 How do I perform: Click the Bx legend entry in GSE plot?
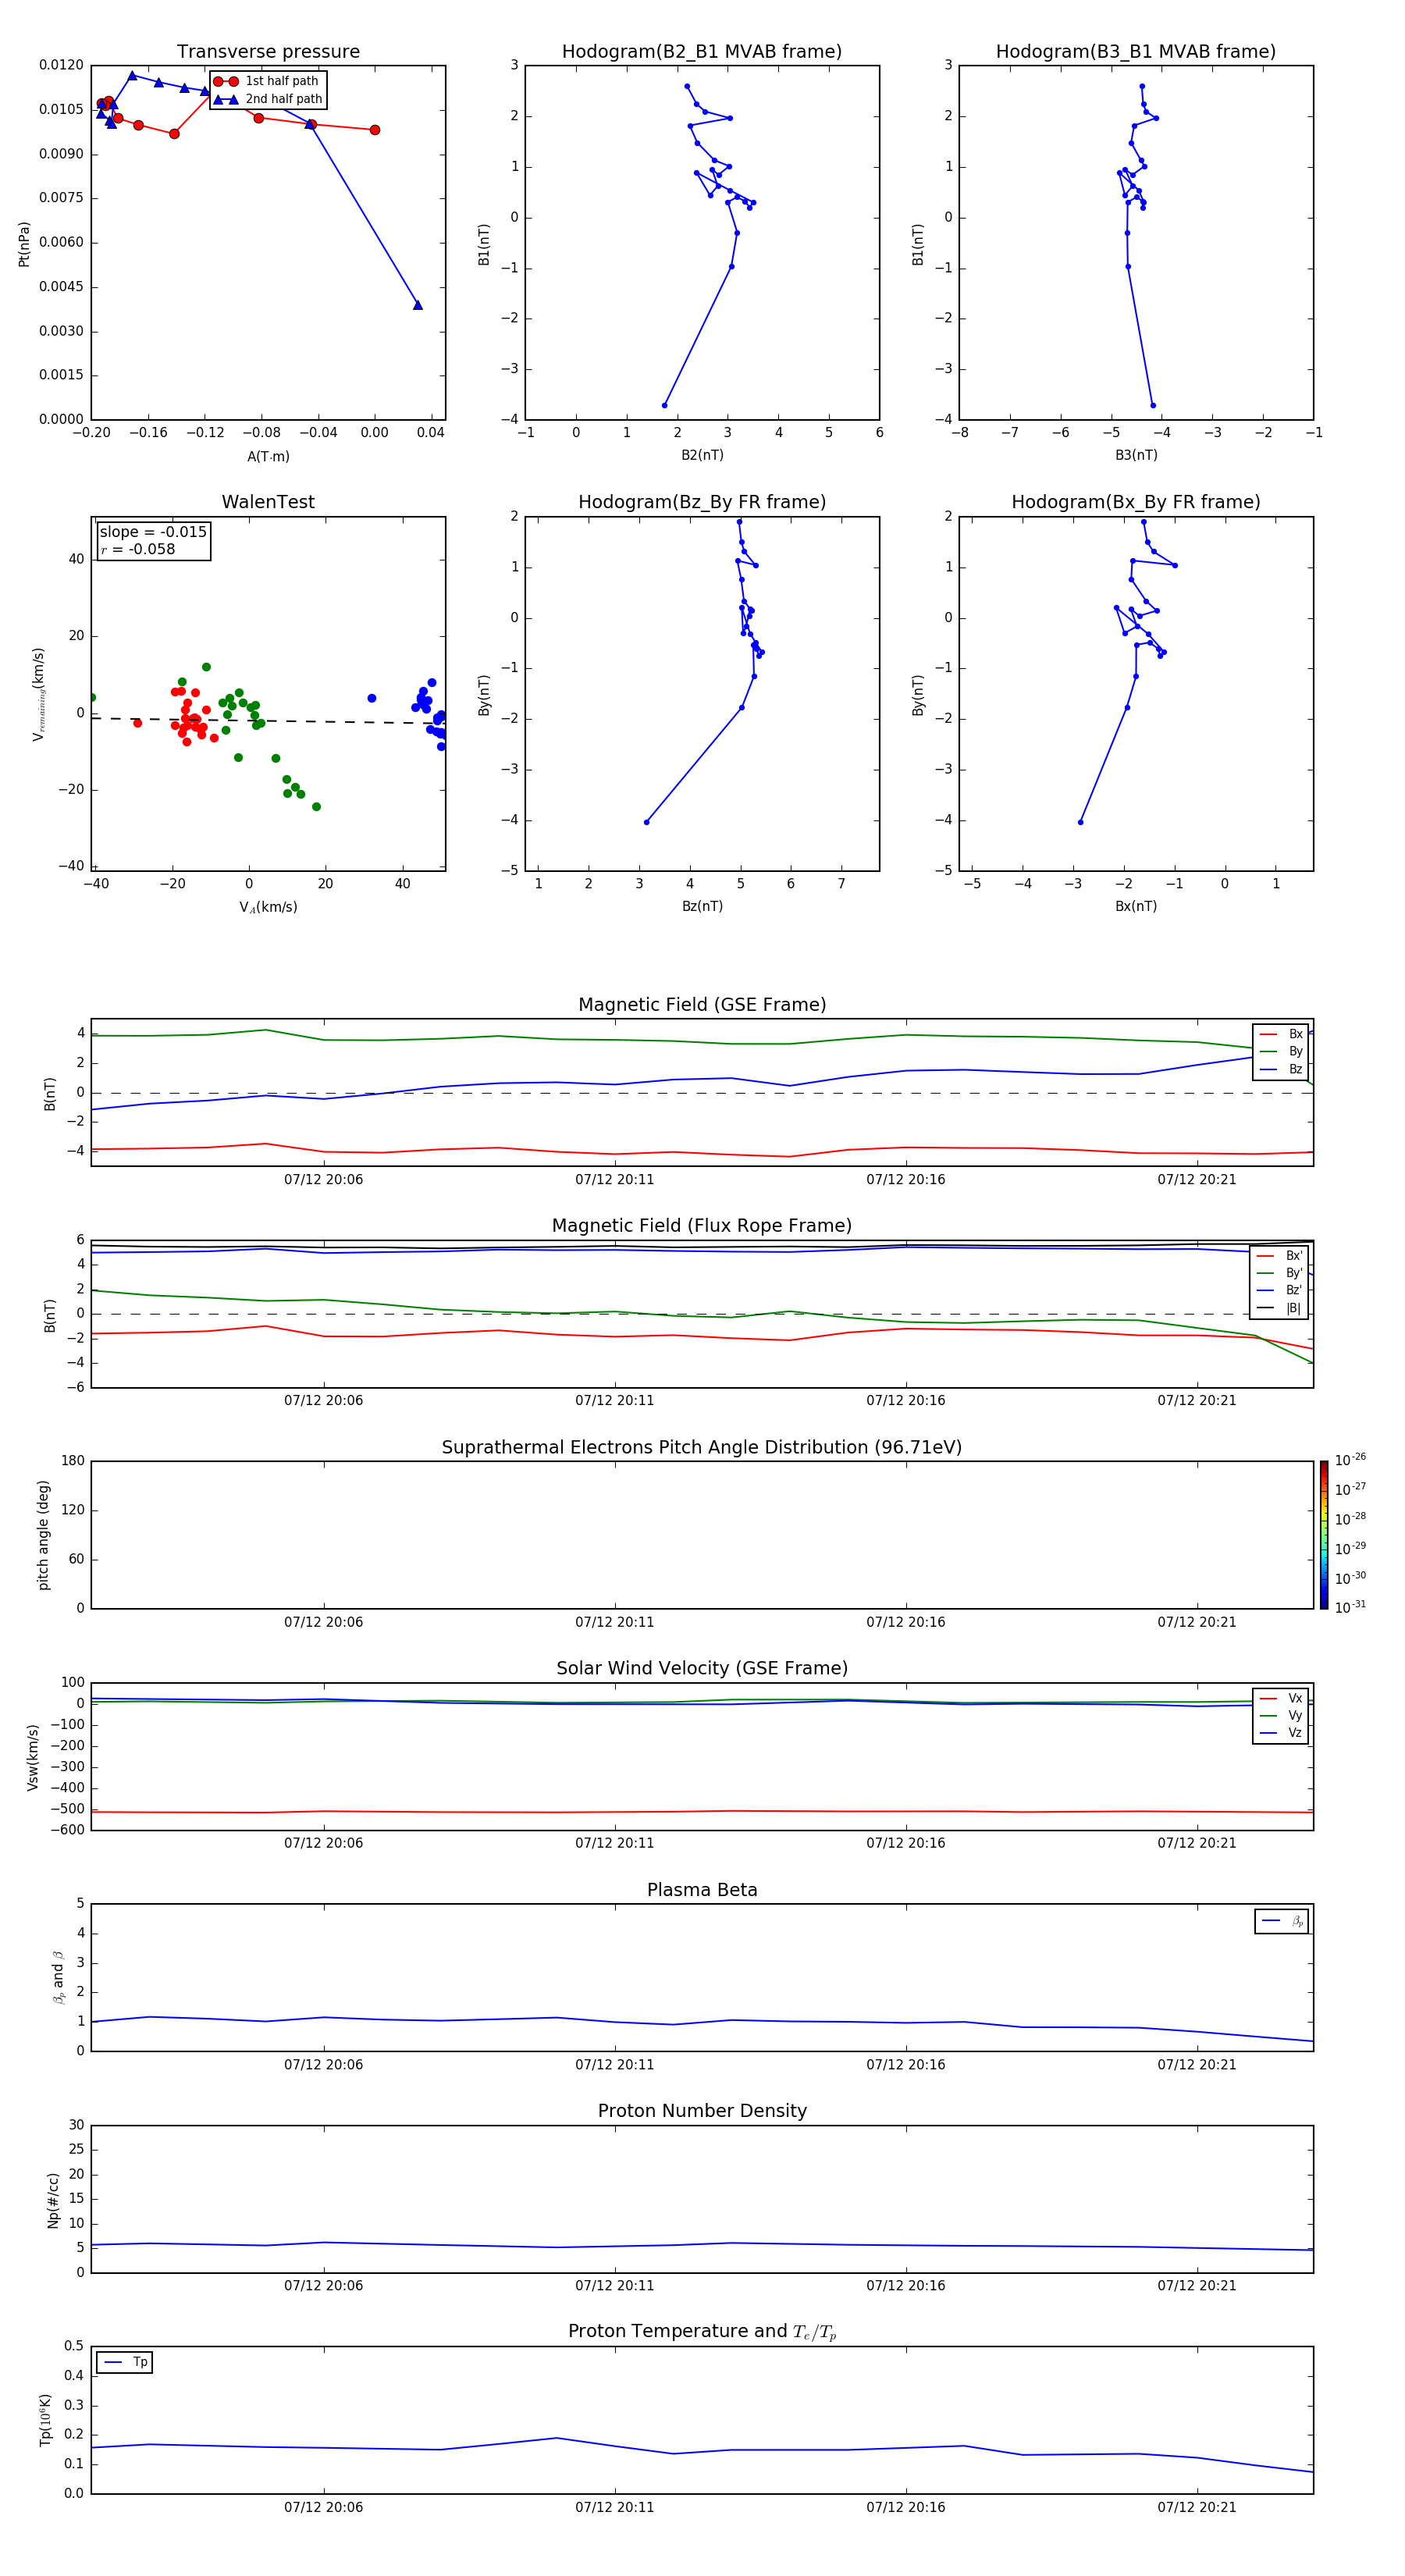(x=1281, y=1034)
